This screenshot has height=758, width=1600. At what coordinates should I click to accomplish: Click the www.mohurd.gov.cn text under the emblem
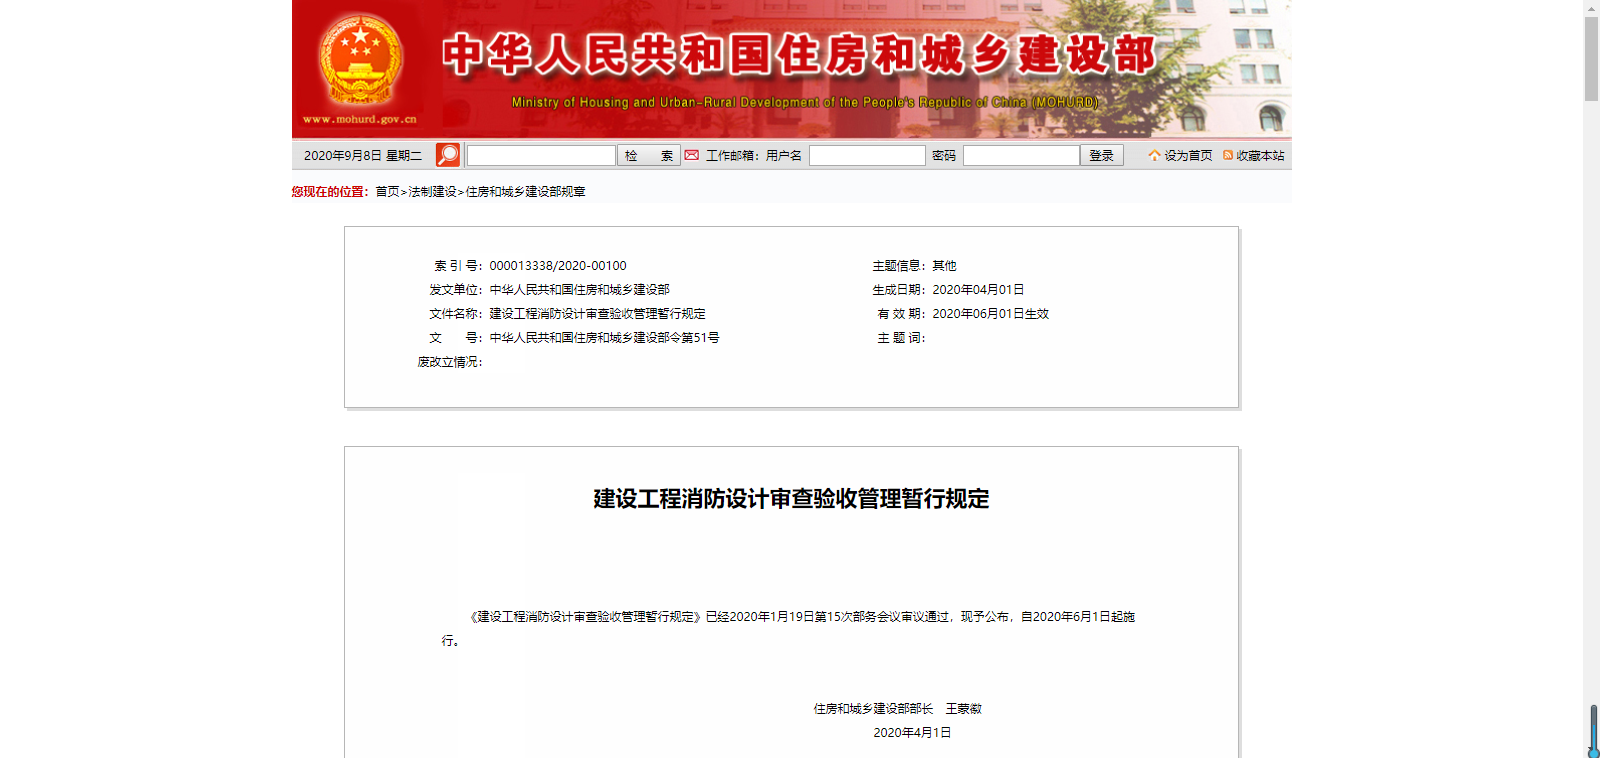tap(360, 119)
